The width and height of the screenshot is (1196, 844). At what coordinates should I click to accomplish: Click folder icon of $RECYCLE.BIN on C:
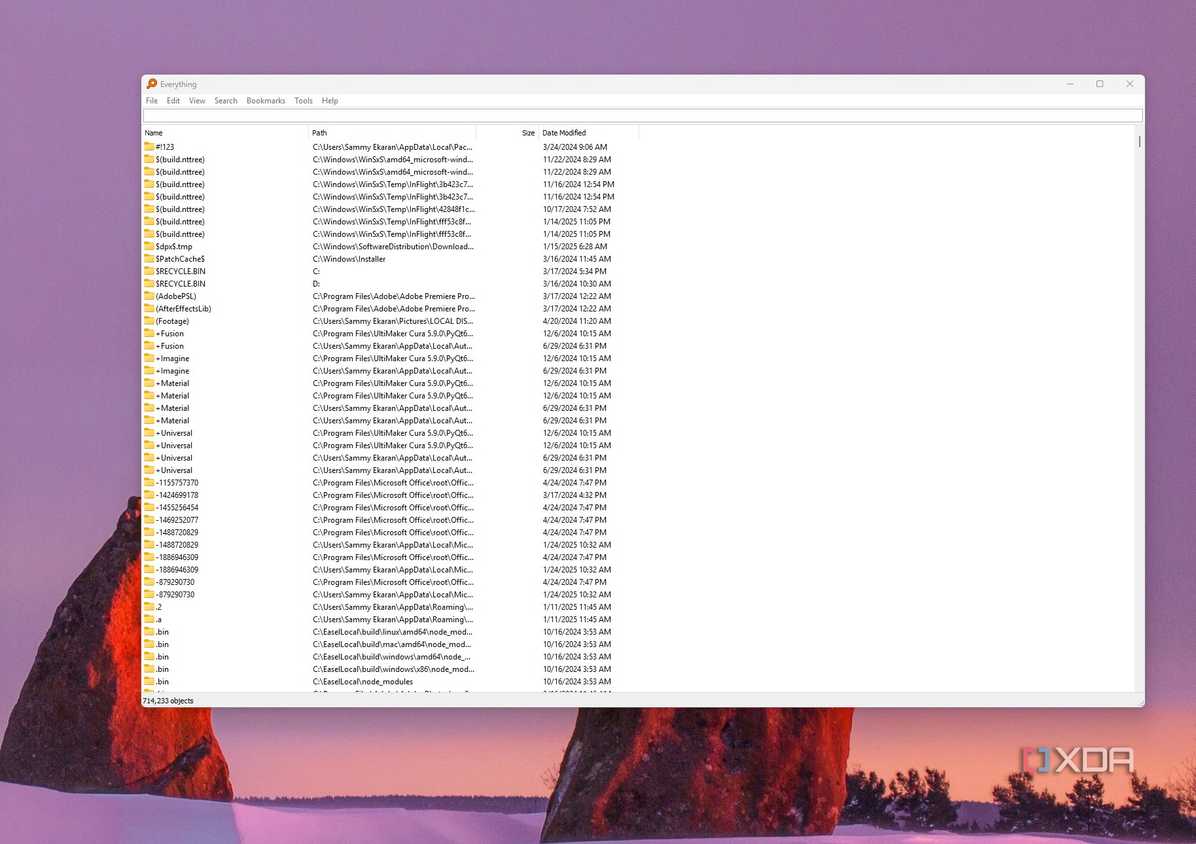pyautogui.click(x=149, y=271)
